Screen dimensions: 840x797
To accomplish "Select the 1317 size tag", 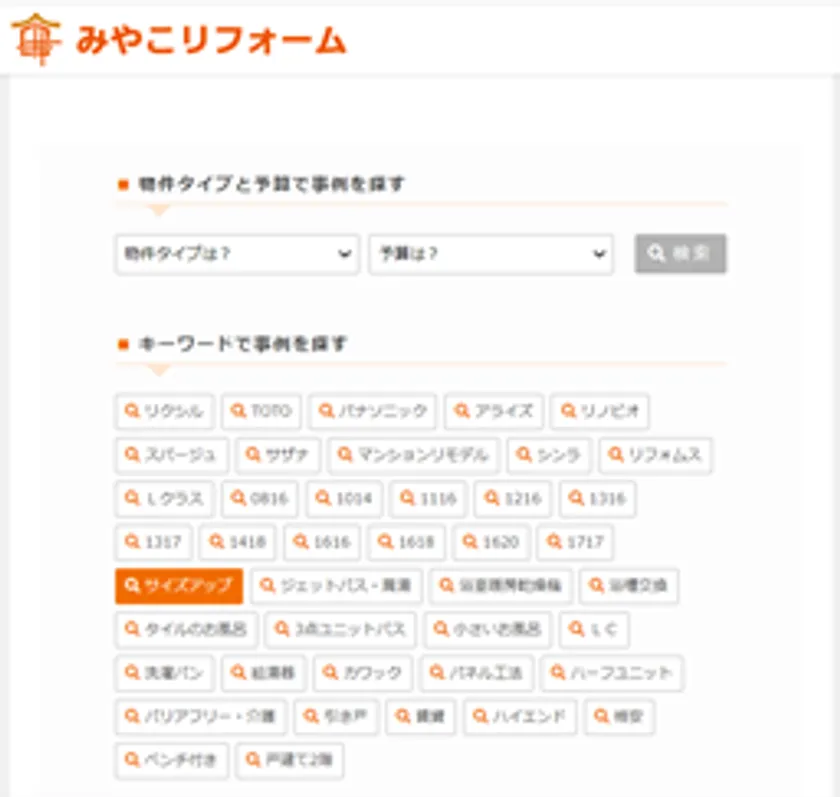I will click(x=153, y=542).
